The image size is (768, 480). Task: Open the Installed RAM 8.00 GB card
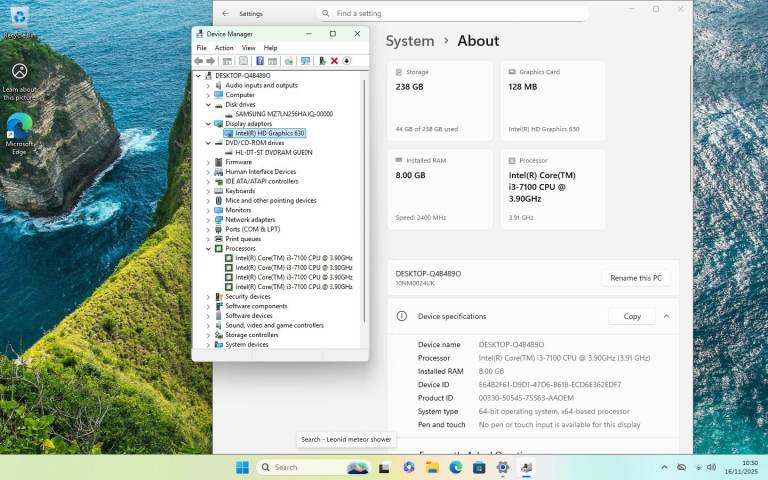(x=440, y=190)
